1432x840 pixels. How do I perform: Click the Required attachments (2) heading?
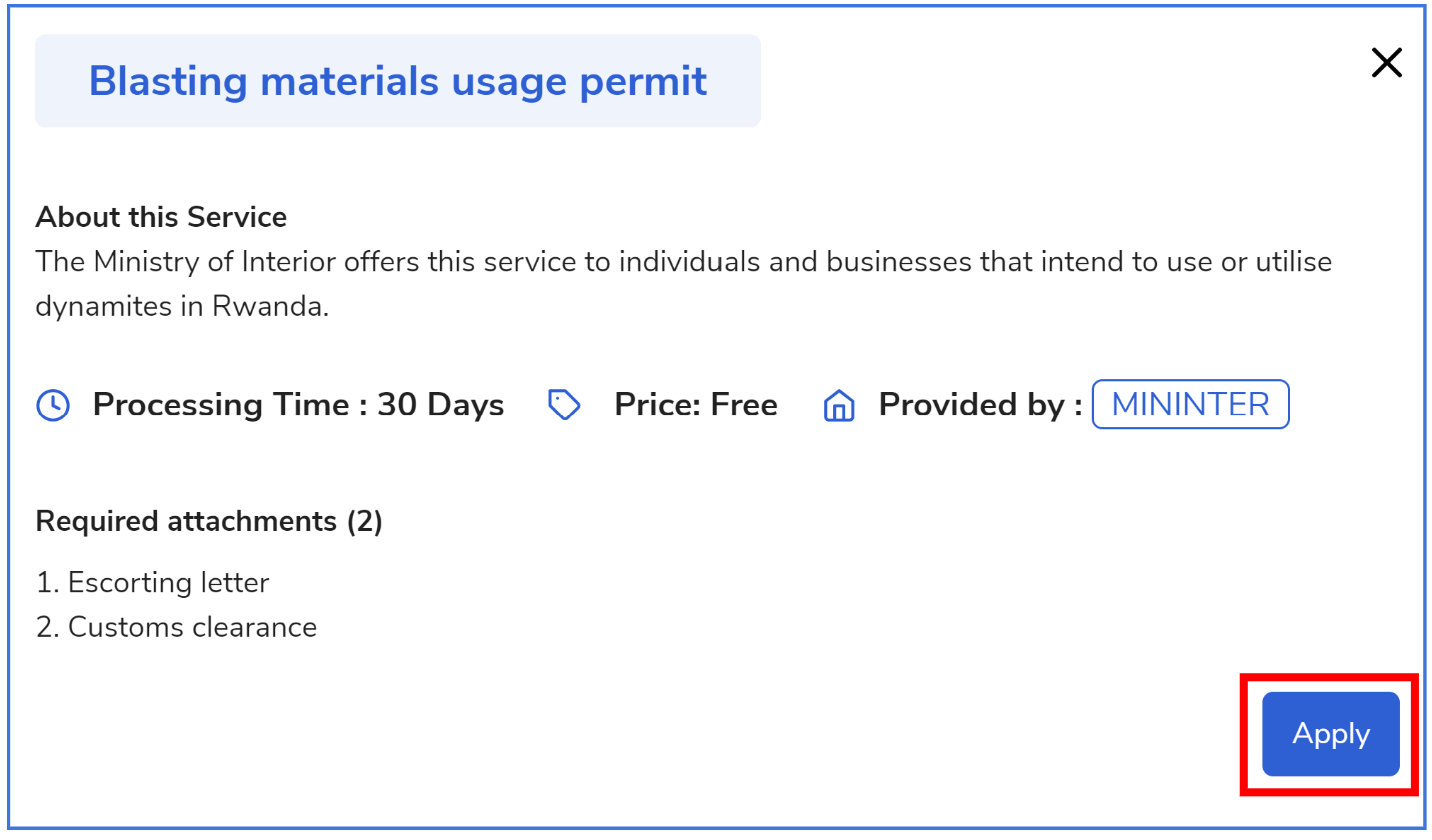[x=209, y=521]
